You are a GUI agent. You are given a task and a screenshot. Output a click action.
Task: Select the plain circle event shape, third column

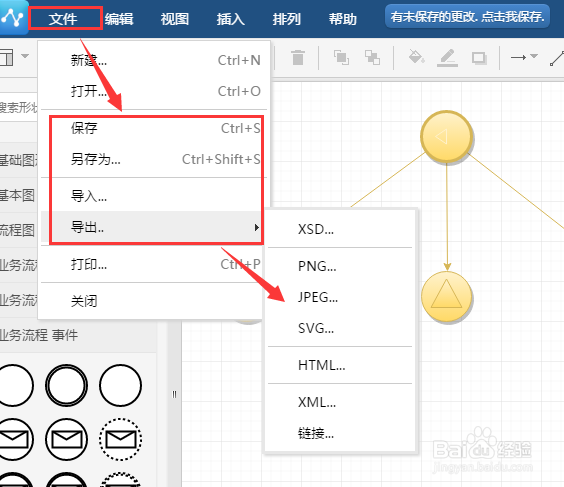coord(120,385)
